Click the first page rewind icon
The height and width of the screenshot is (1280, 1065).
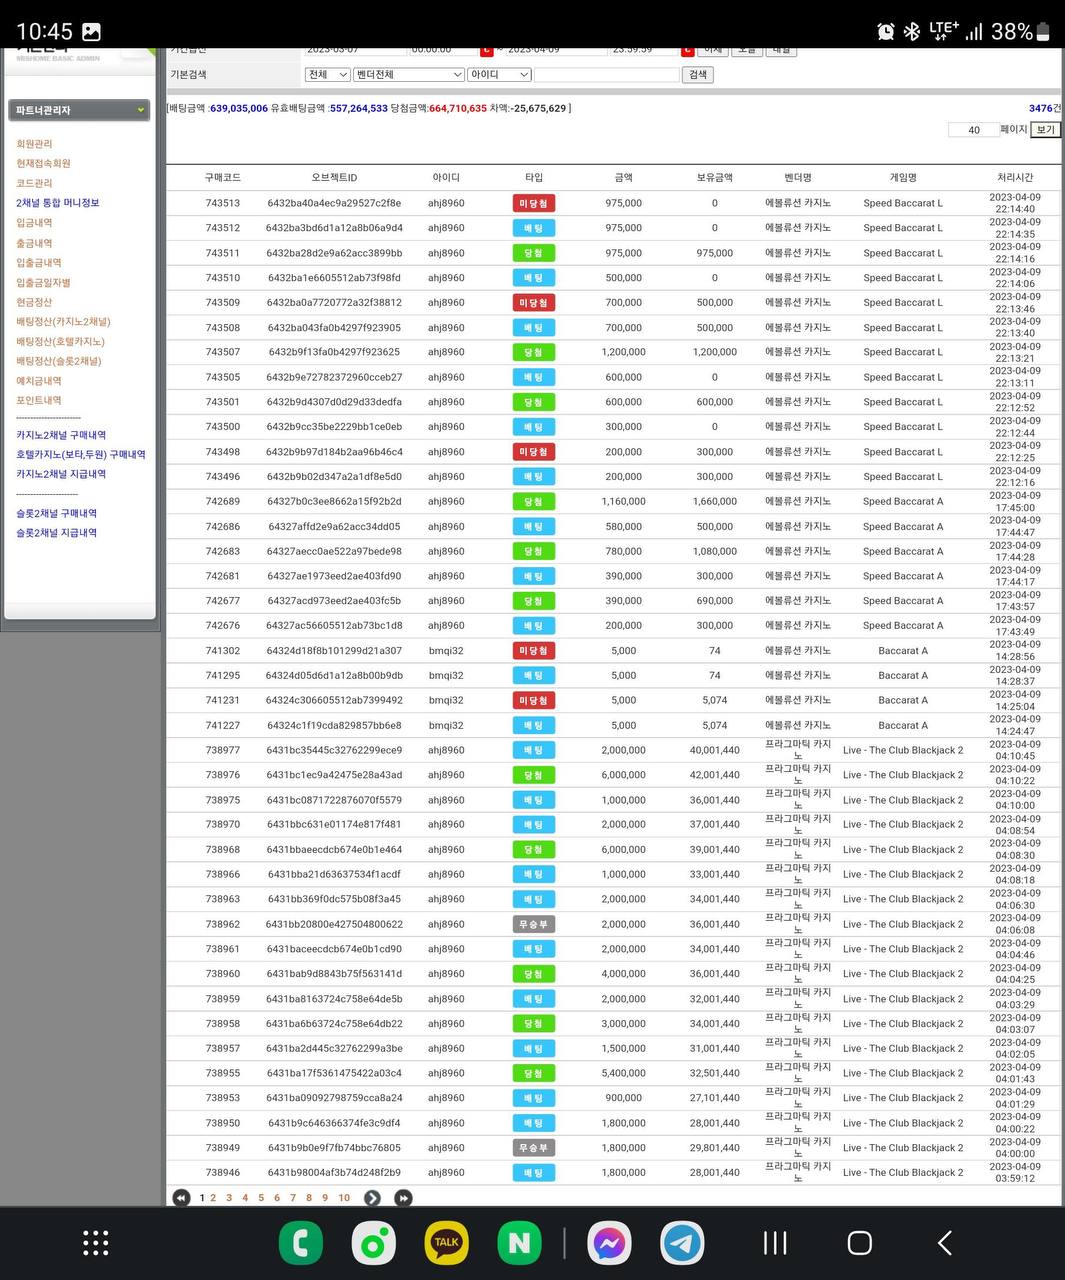tap(181, 1198)
